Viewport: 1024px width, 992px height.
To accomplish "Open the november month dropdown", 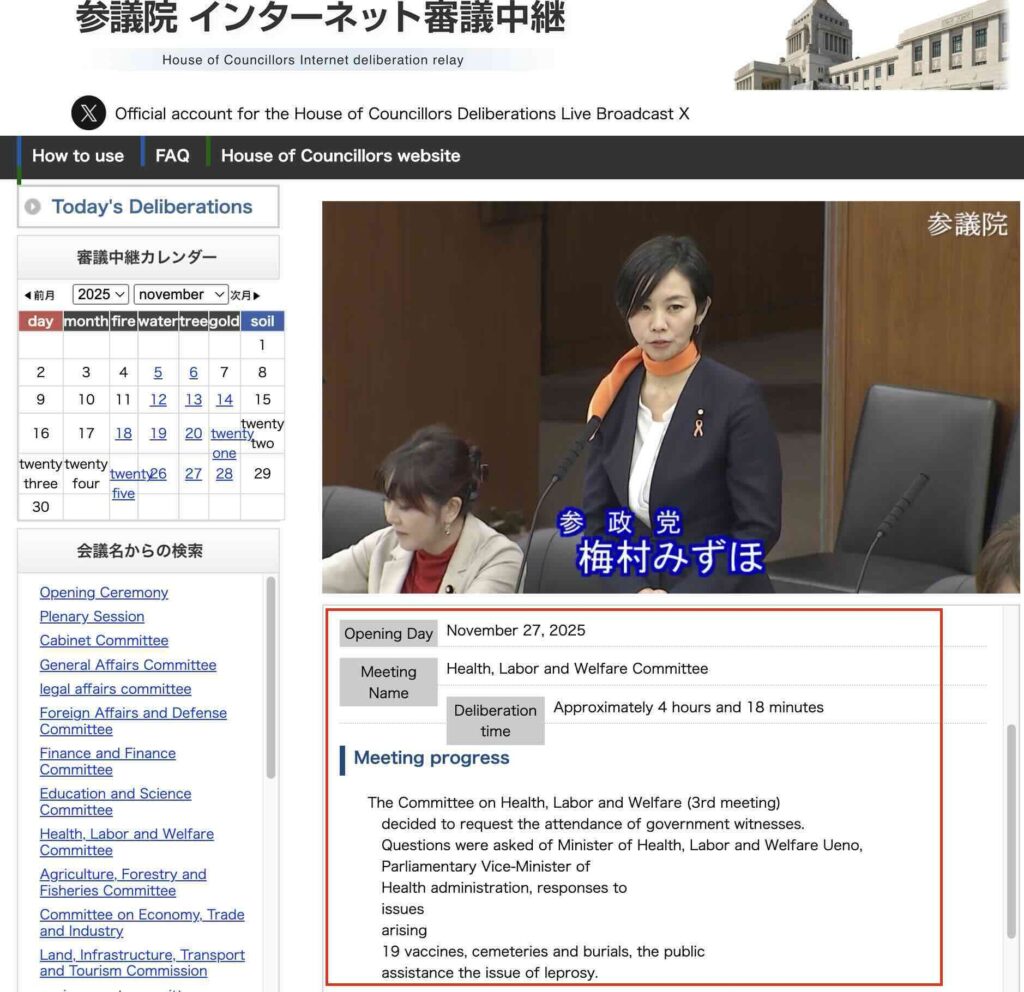I will [181, 294].
